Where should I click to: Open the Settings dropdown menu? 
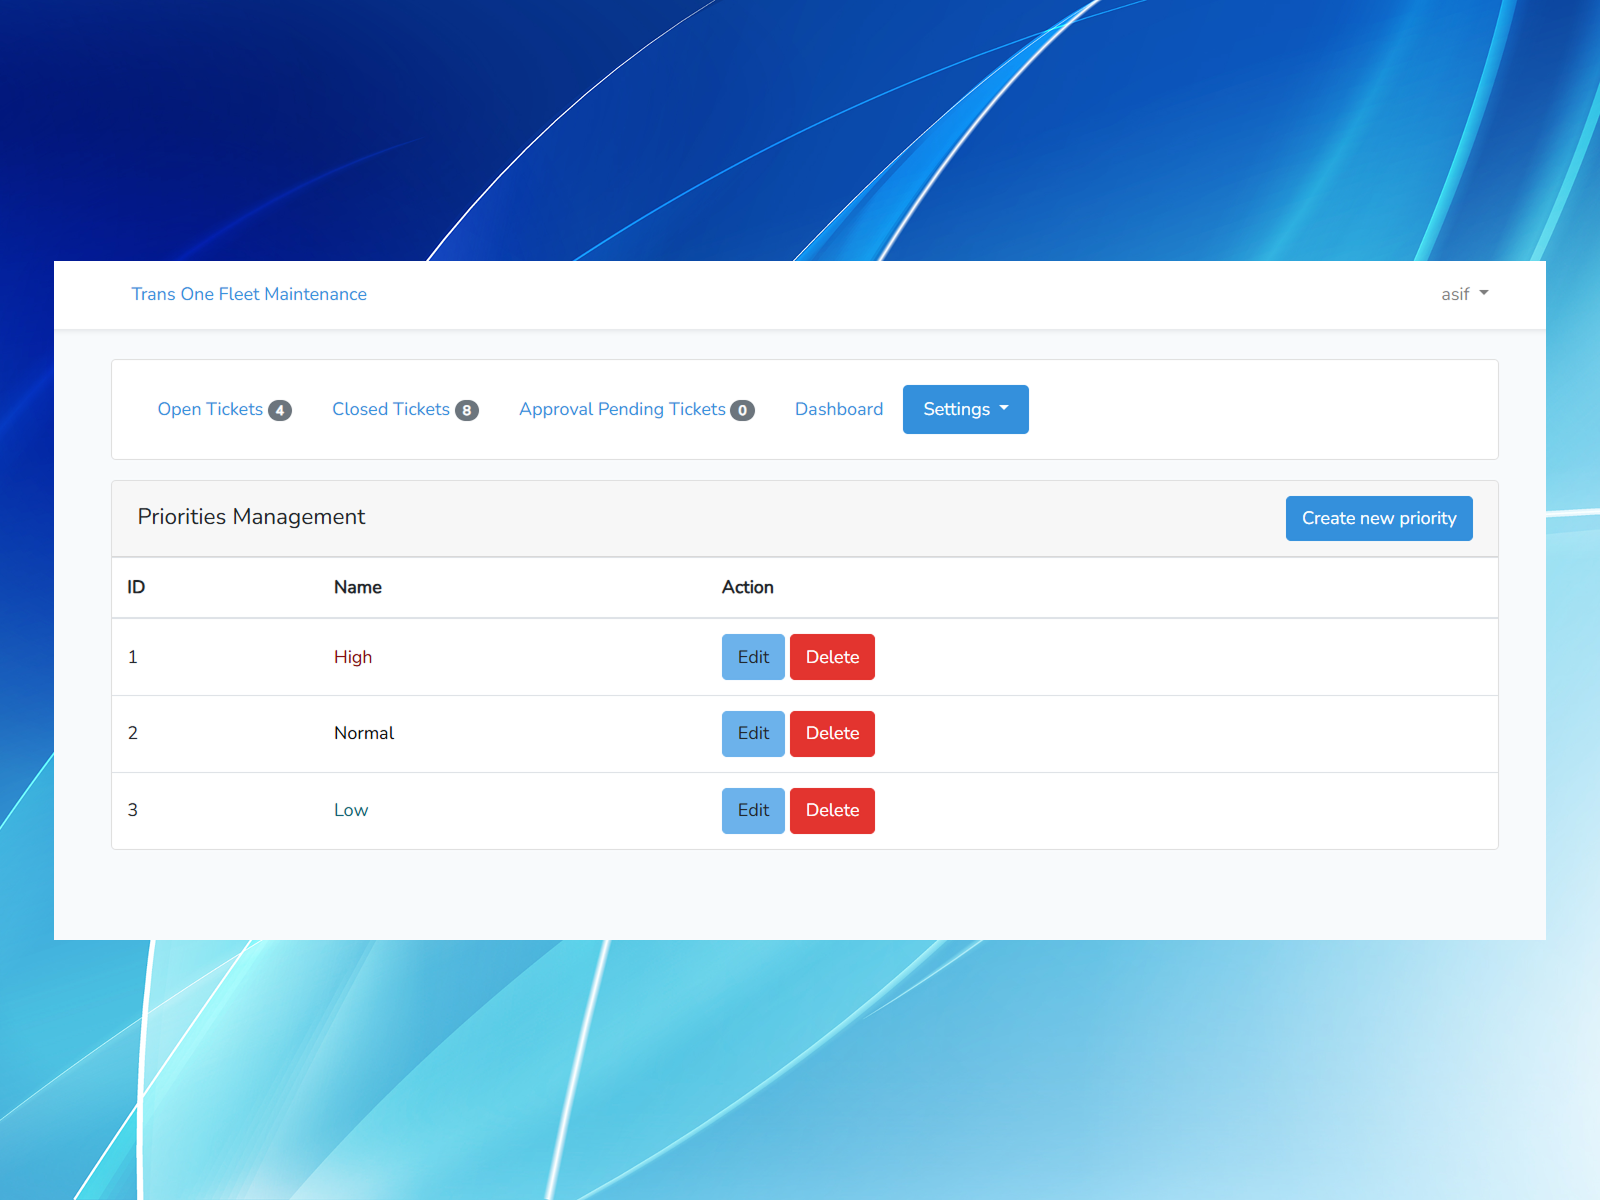point(965,409)
